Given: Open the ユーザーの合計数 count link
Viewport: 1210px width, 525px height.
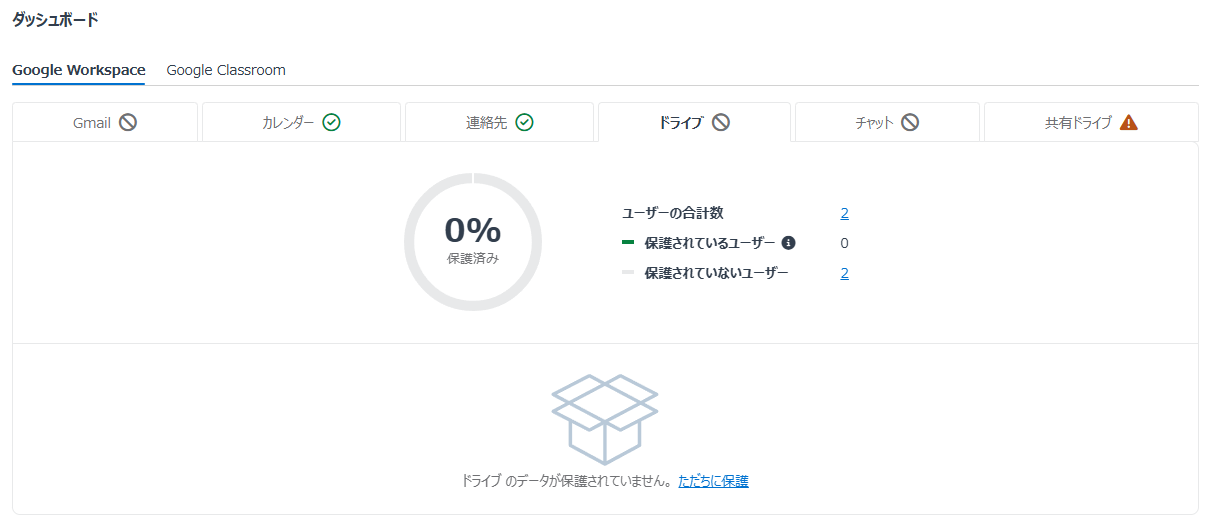Looking at the screenshot, I should click(844, 213).
